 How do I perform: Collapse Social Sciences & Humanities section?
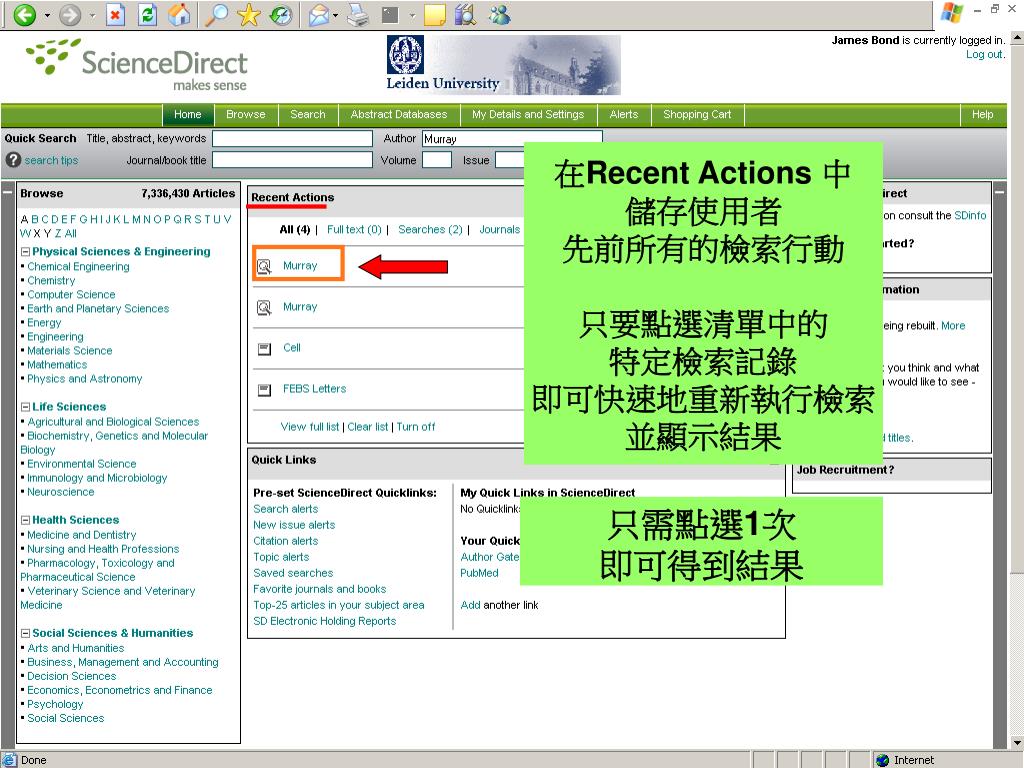25,633
